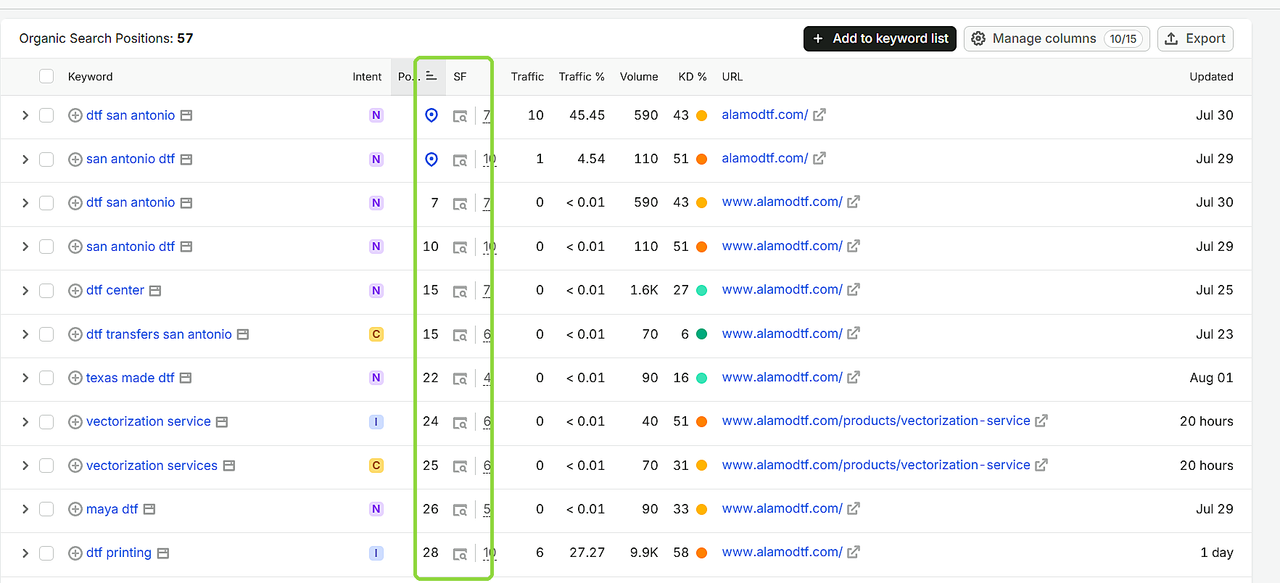1280x583 pixels.
Task: Click SF column search icon in 'dtf center' row
Action: pyautogui.click(x=460, y=291)
